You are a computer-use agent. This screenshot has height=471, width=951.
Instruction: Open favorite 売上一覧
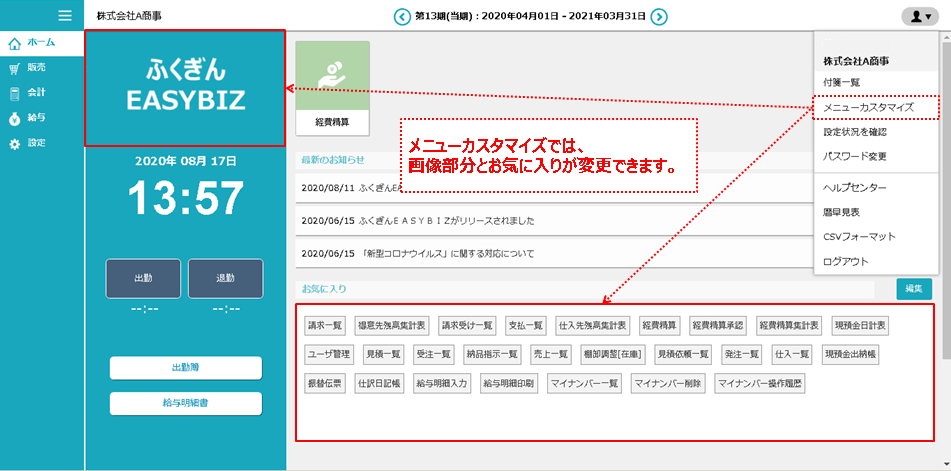tap(551, 354)
